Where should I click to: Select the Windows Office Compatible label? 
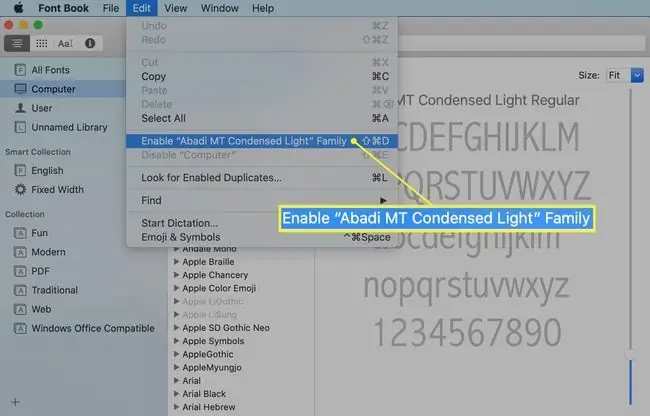[x=93, y=328]
